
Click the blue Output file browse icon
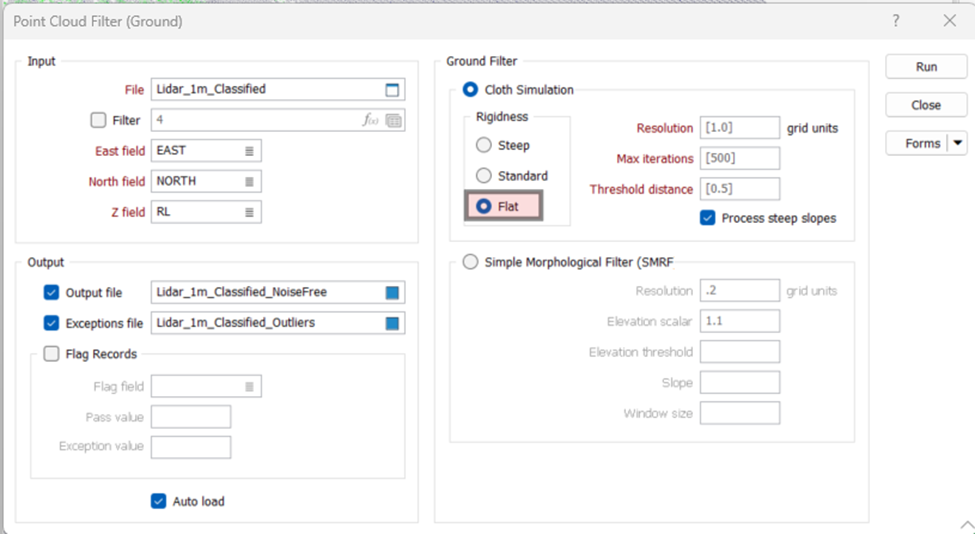pos(393,293)
